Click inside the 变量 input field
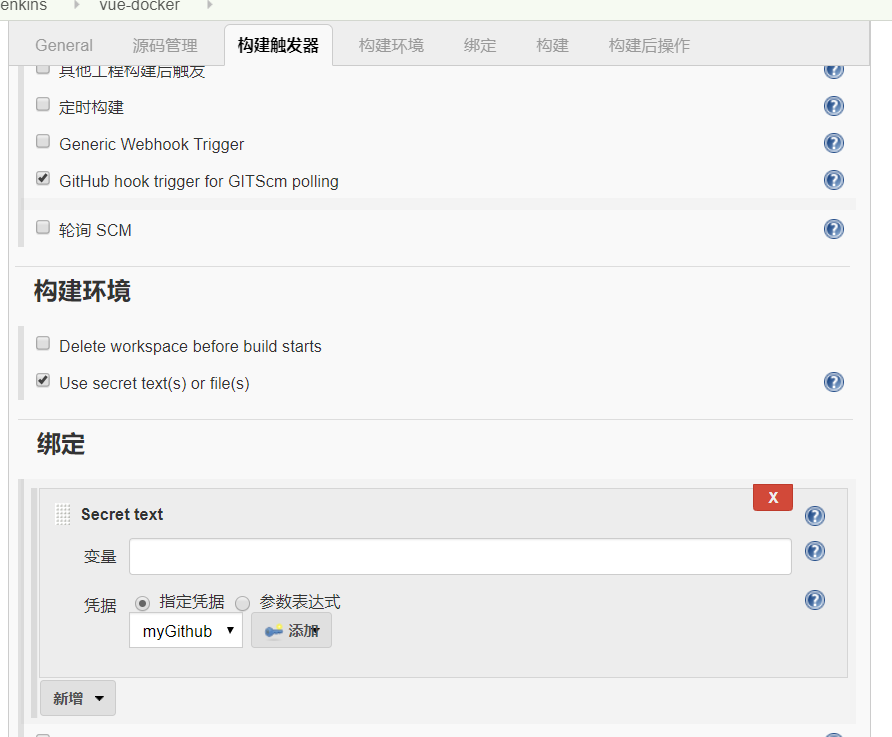 click(x=459, y=556)
